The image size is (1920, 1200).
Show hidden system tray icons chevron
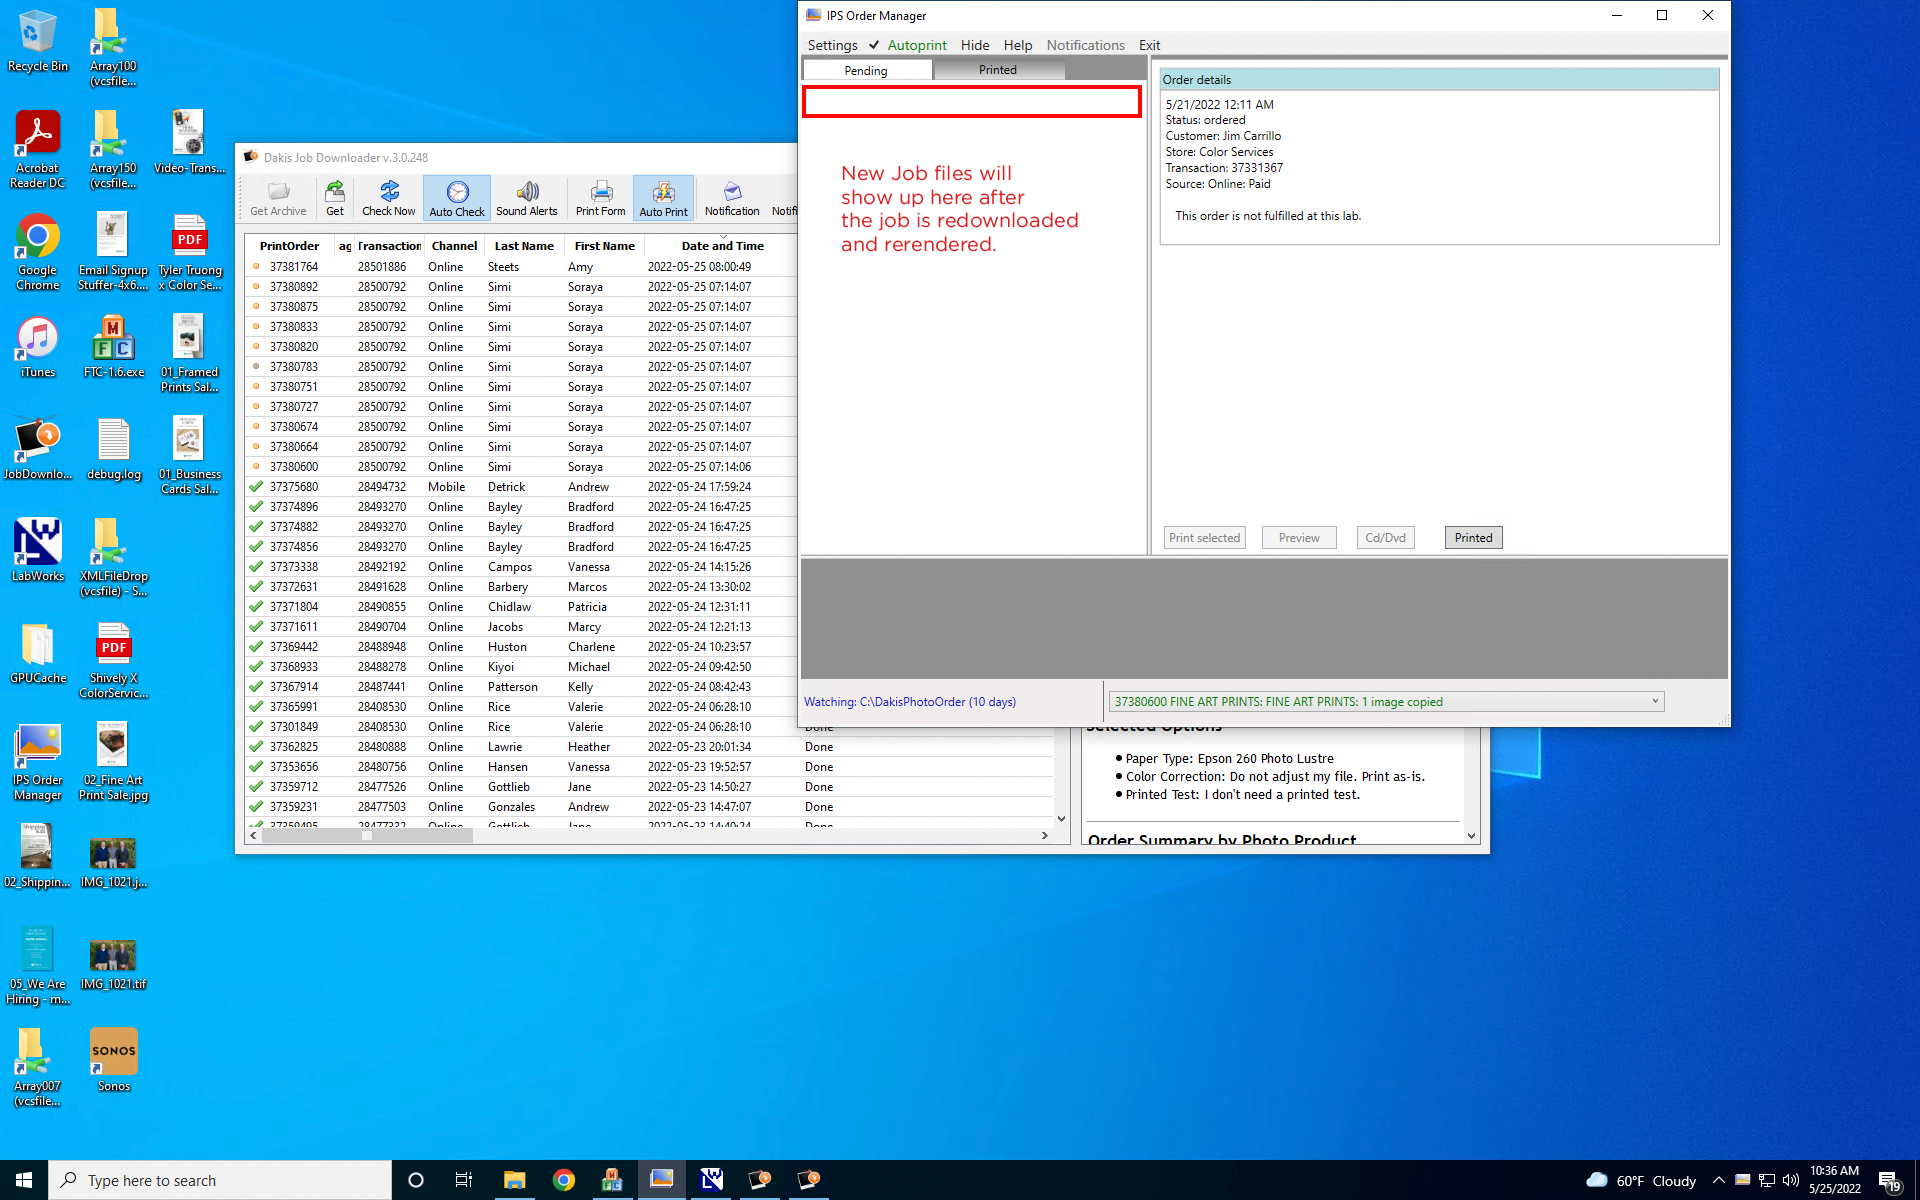pos(1718,1180)
